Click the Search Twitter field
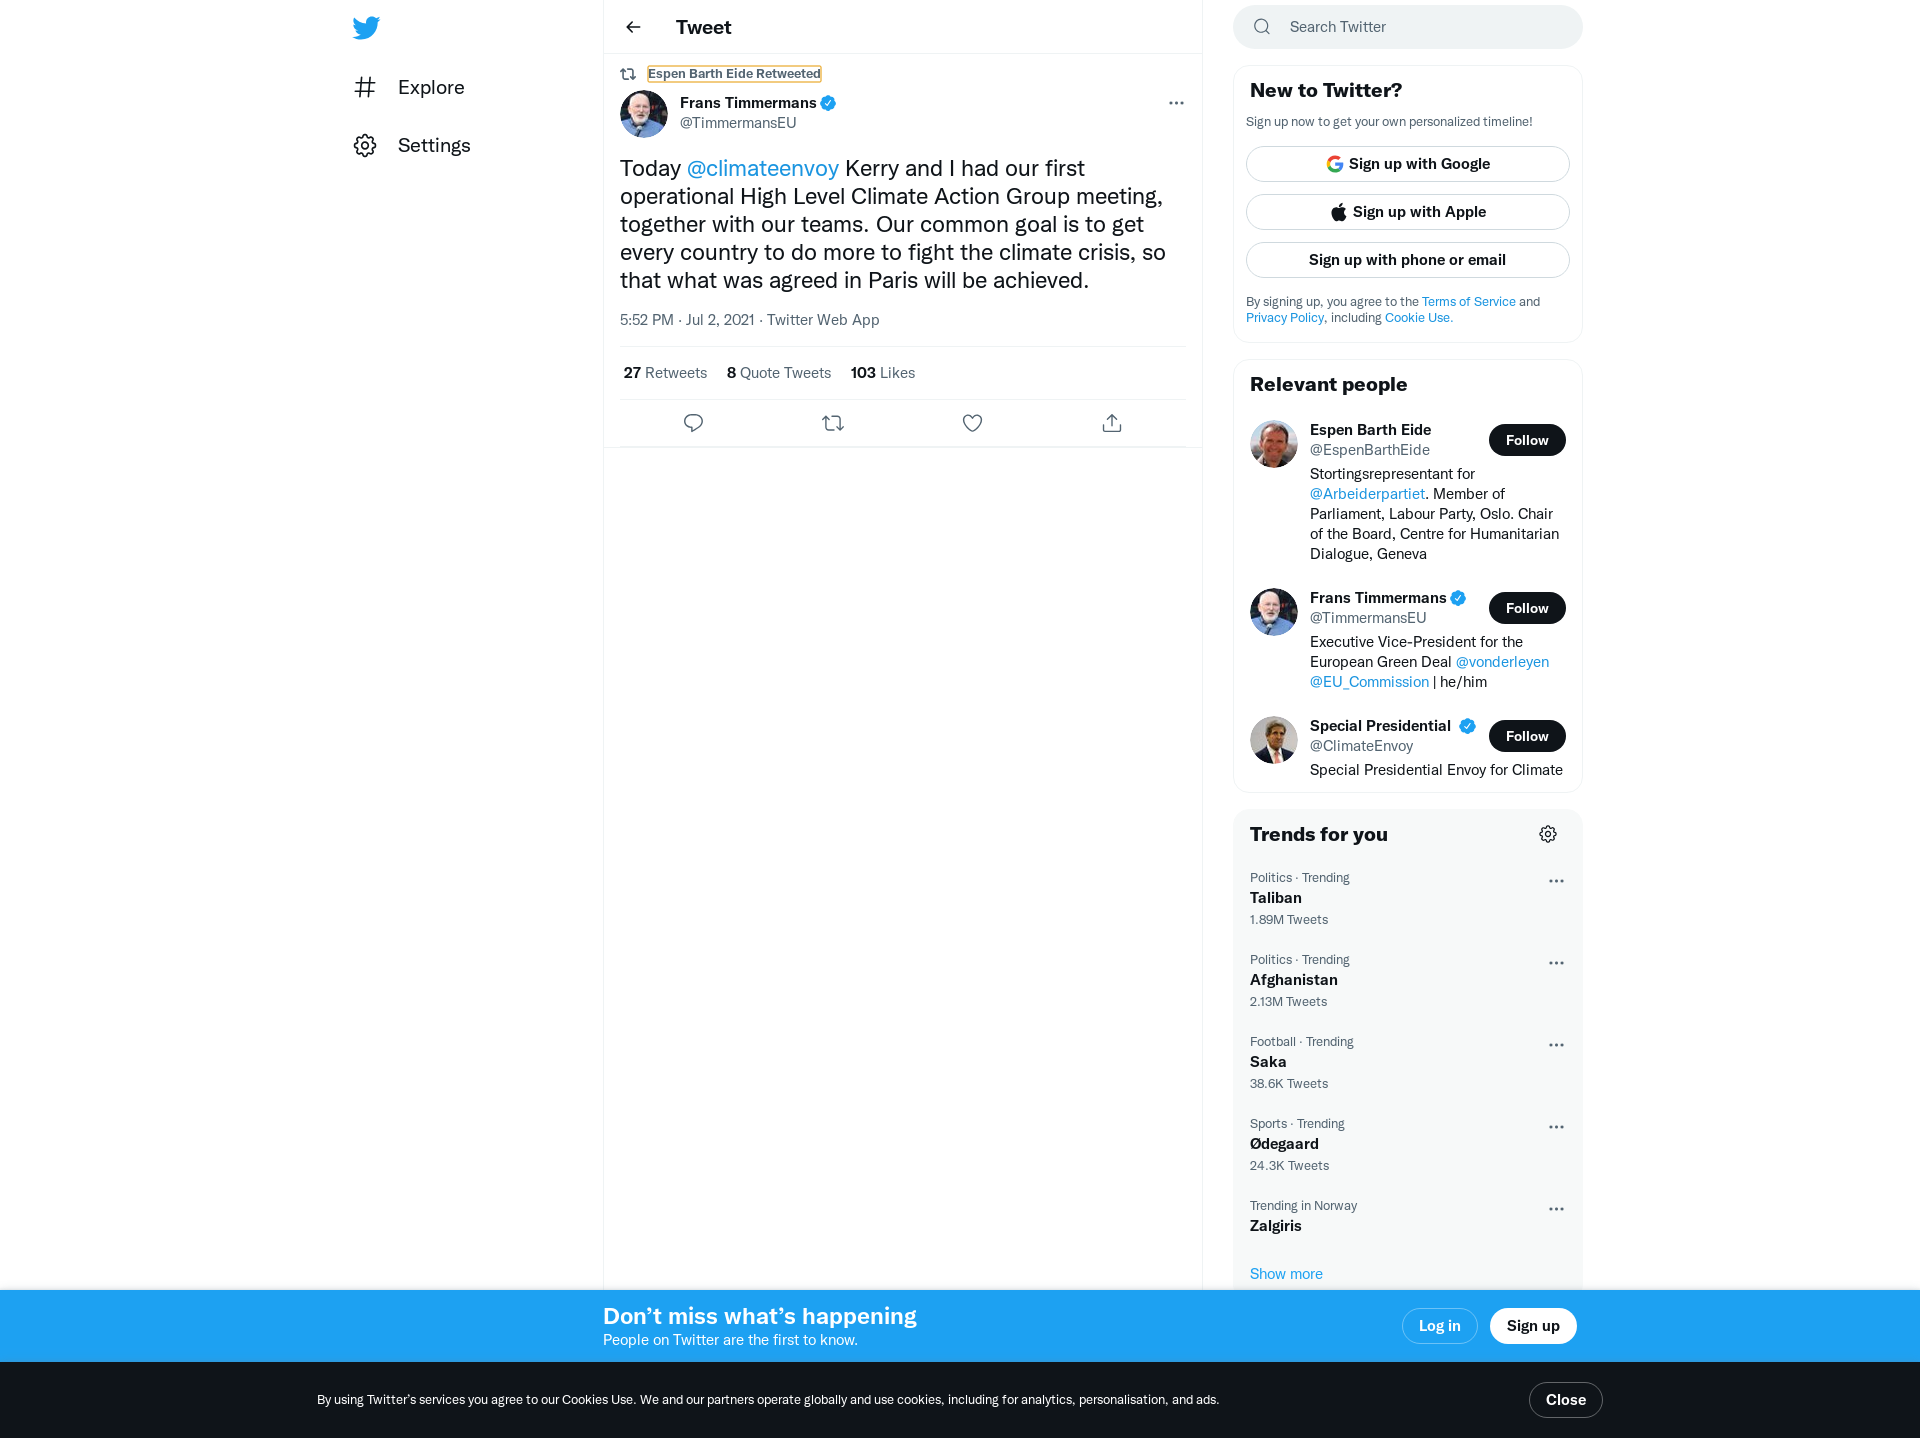 point(1407,27)
